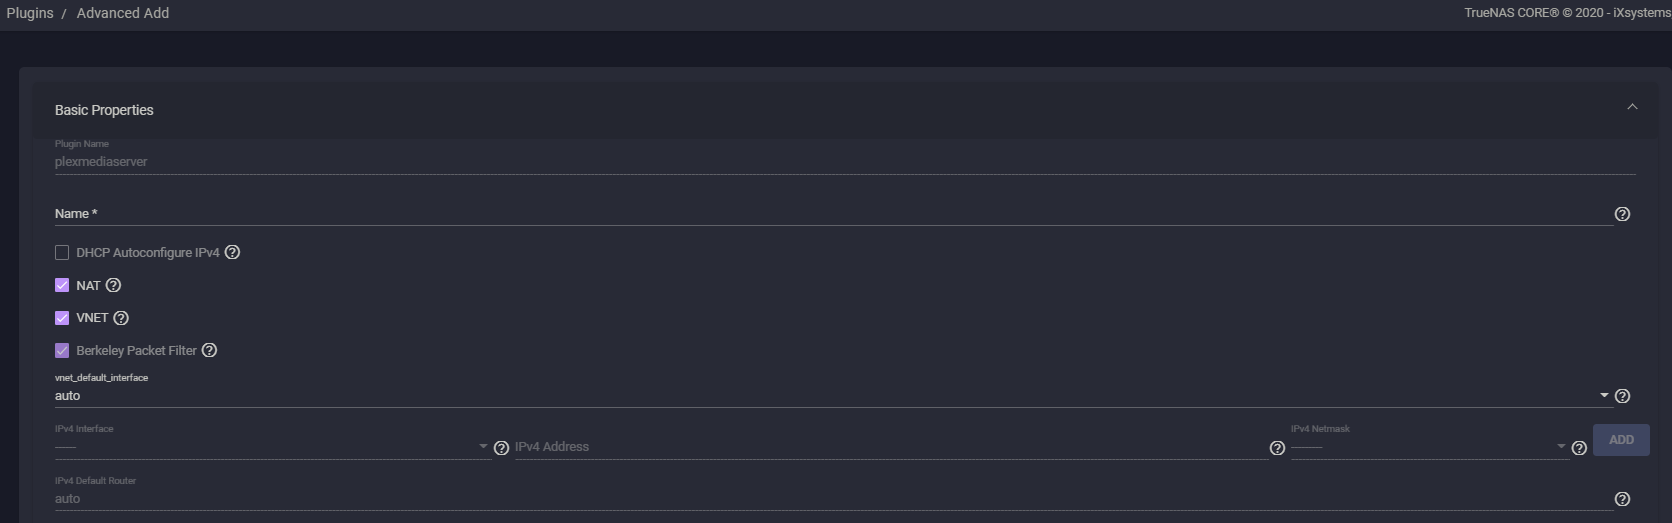Collapse the Basic Properties section
Viewport: 1672px width, 523px height.
1632,107
